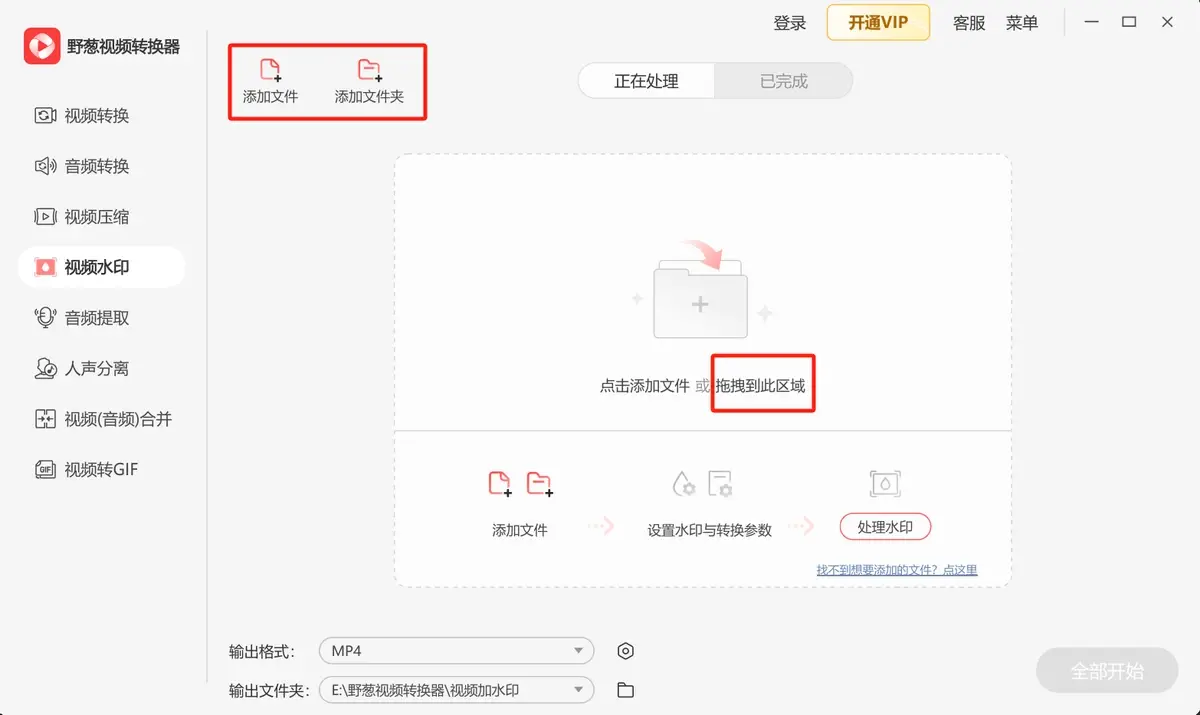
Task: Choose 视频(音频)合并 in the sidebar
Action: pyautogui.click(x=101, y=419)
